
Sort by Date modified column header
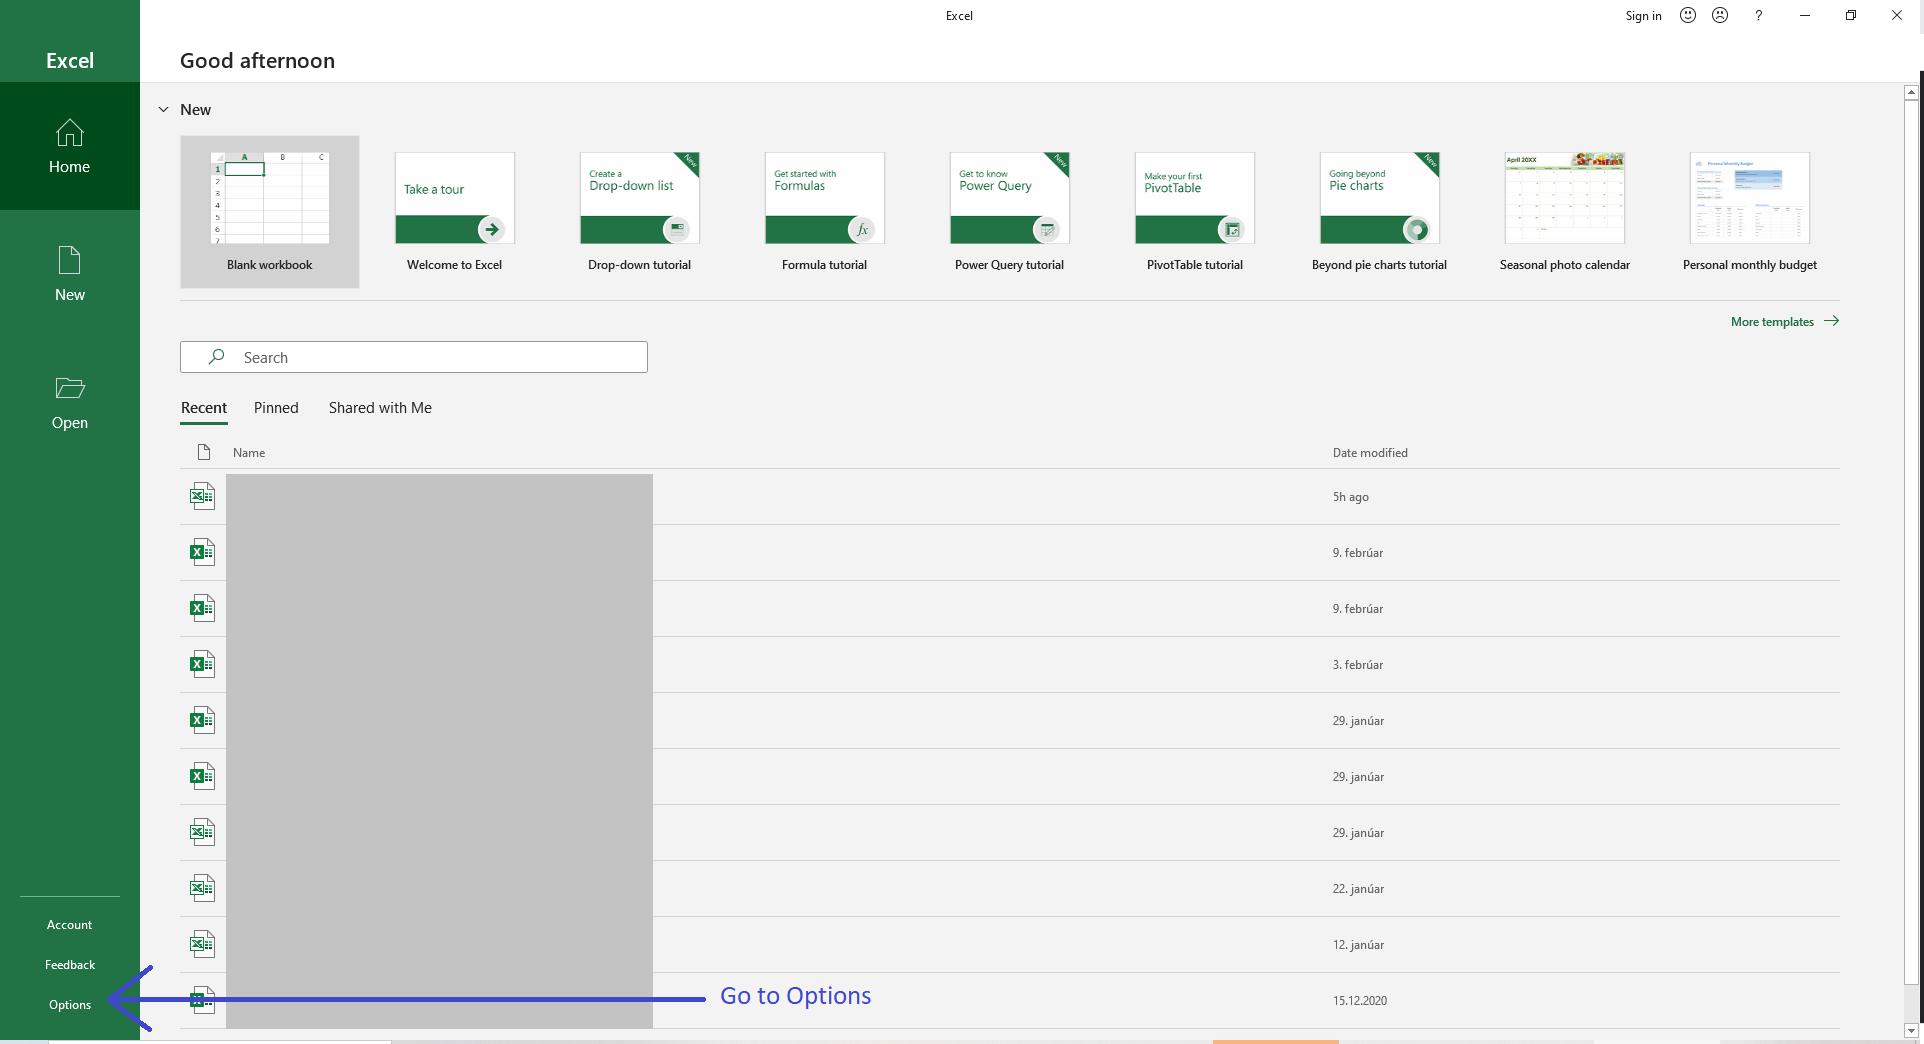(x=1370, y=452)
